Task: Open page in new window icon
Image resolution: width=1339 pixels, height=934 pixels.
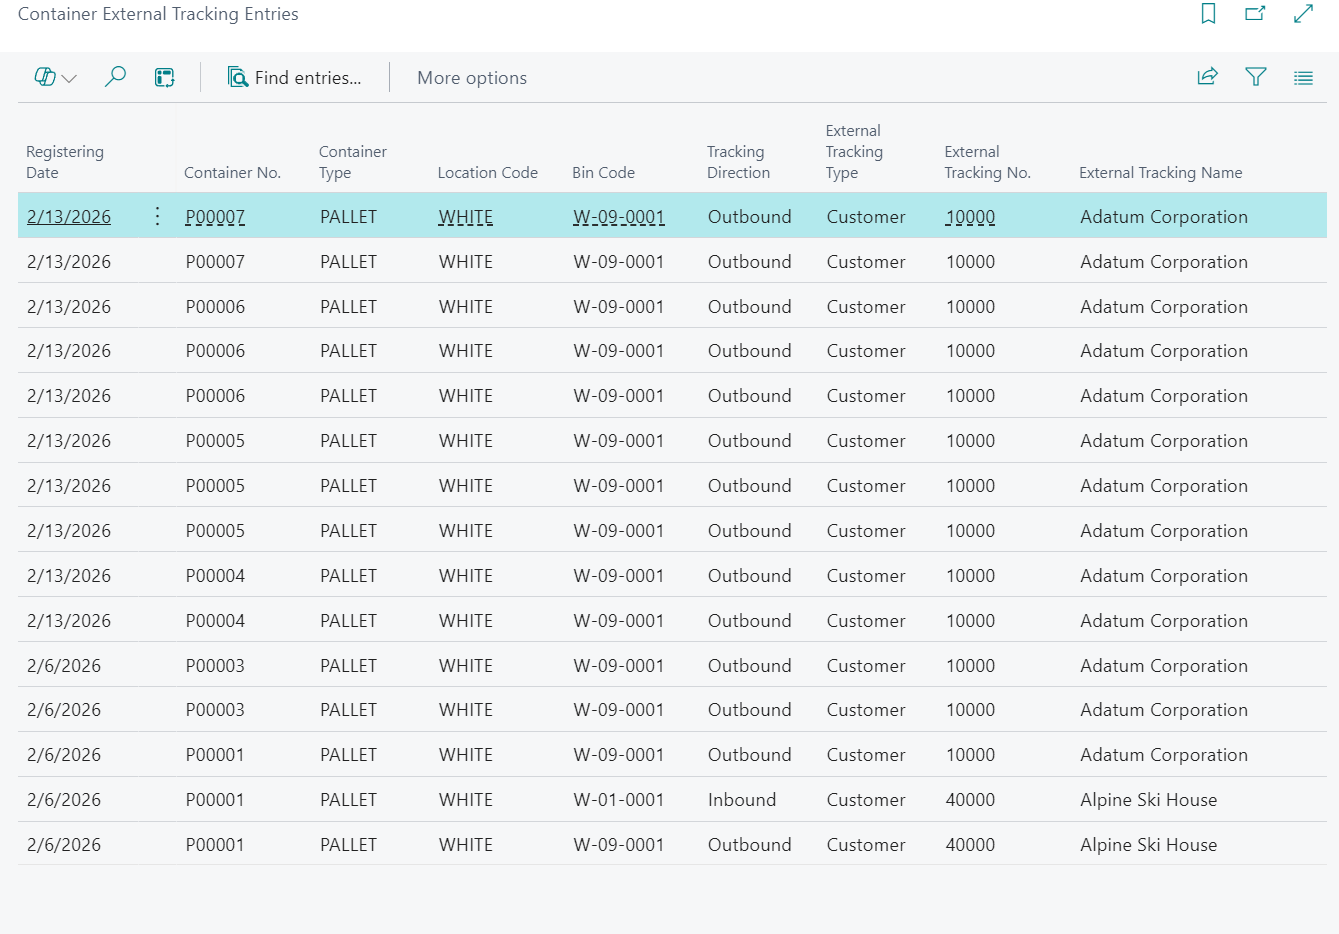Action: click(1255, 14)
